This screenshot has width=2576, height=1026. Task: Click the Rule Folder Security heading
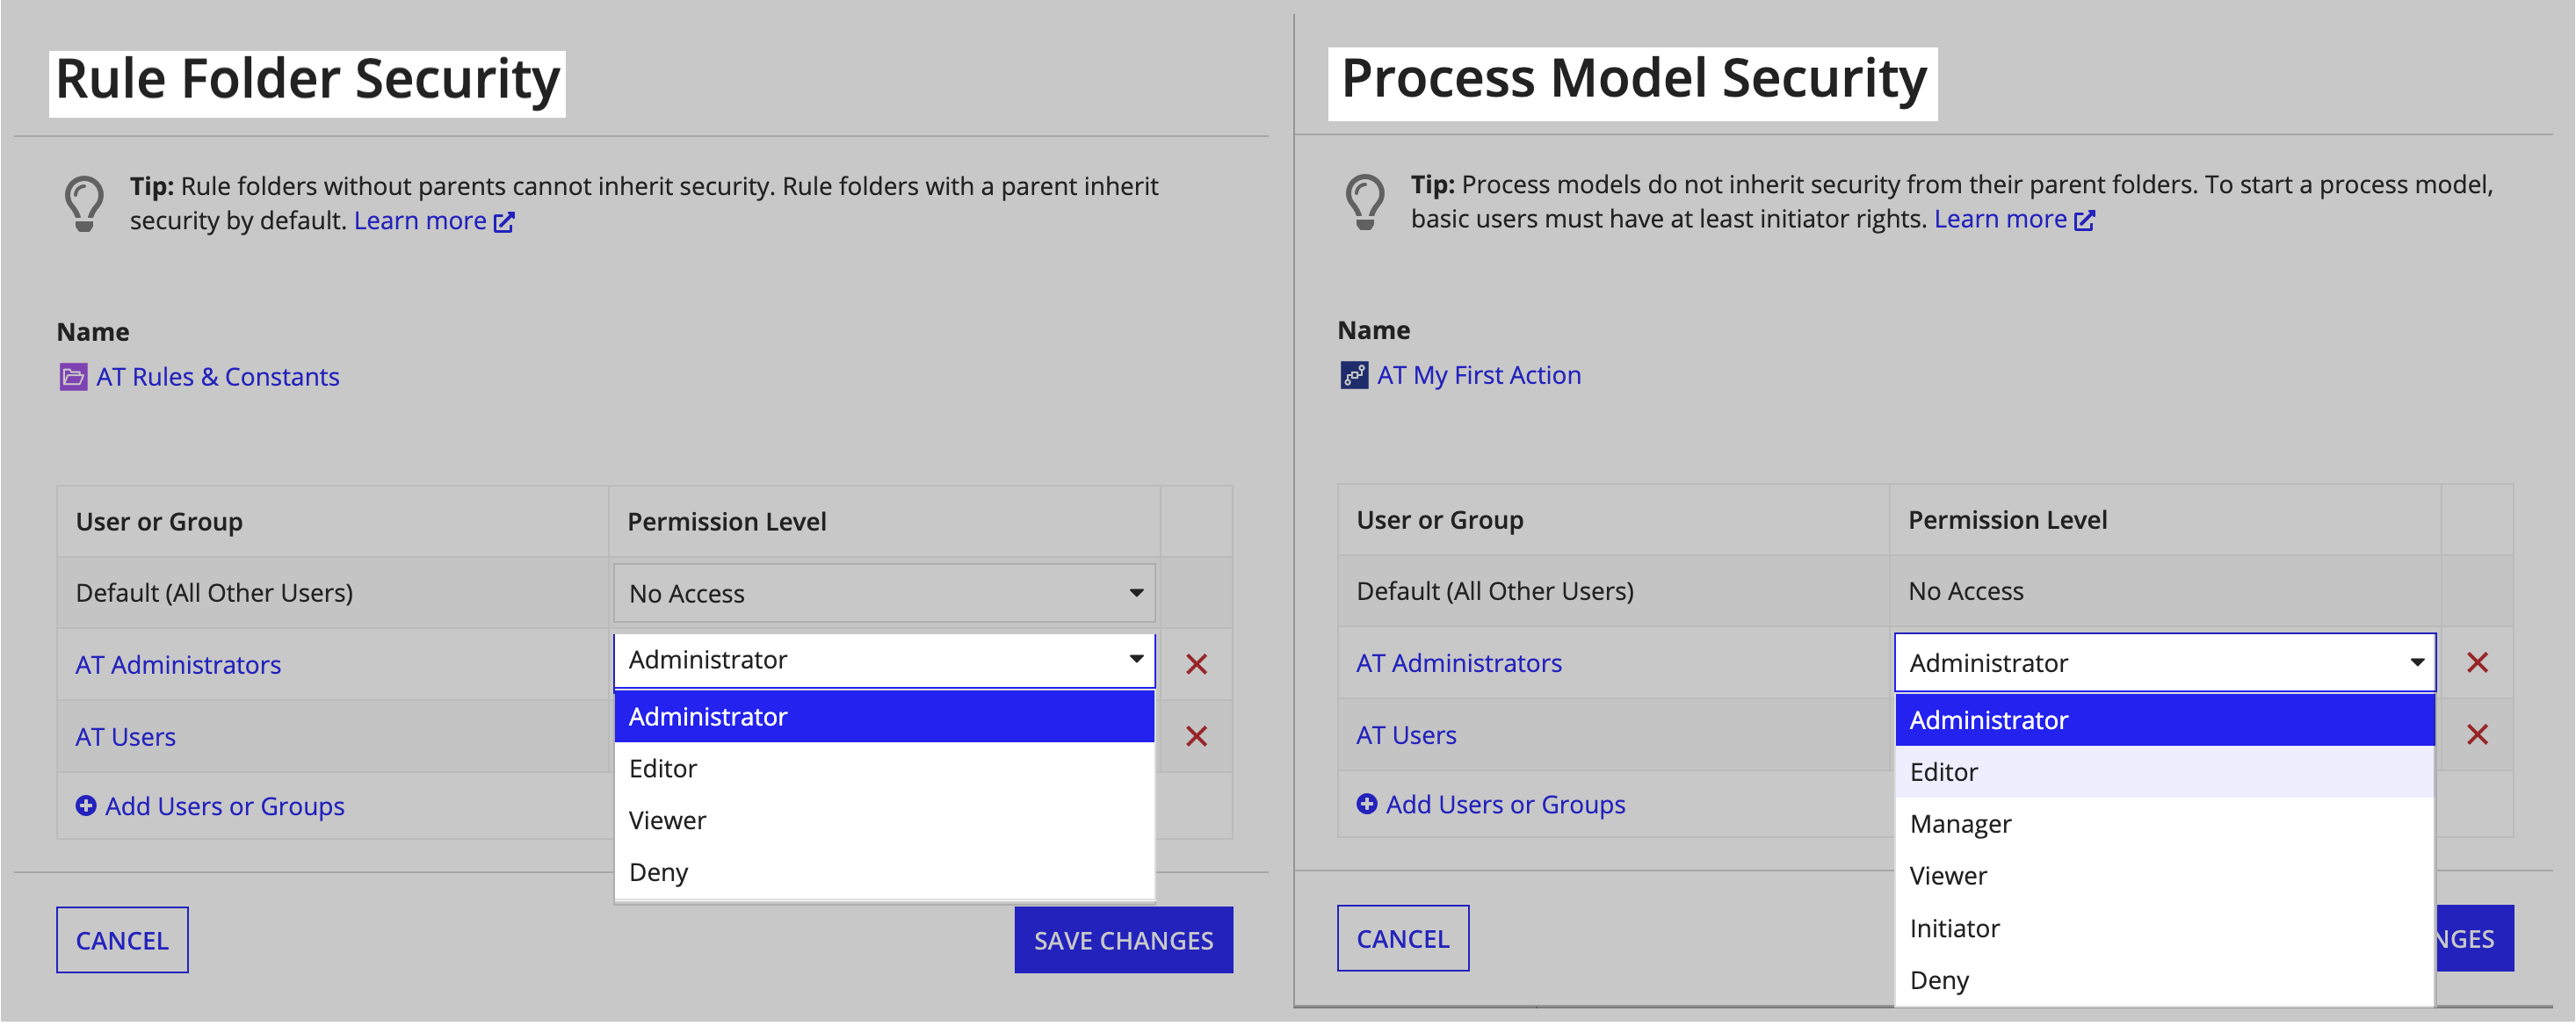pyautogui.click(x=307, y=79)
